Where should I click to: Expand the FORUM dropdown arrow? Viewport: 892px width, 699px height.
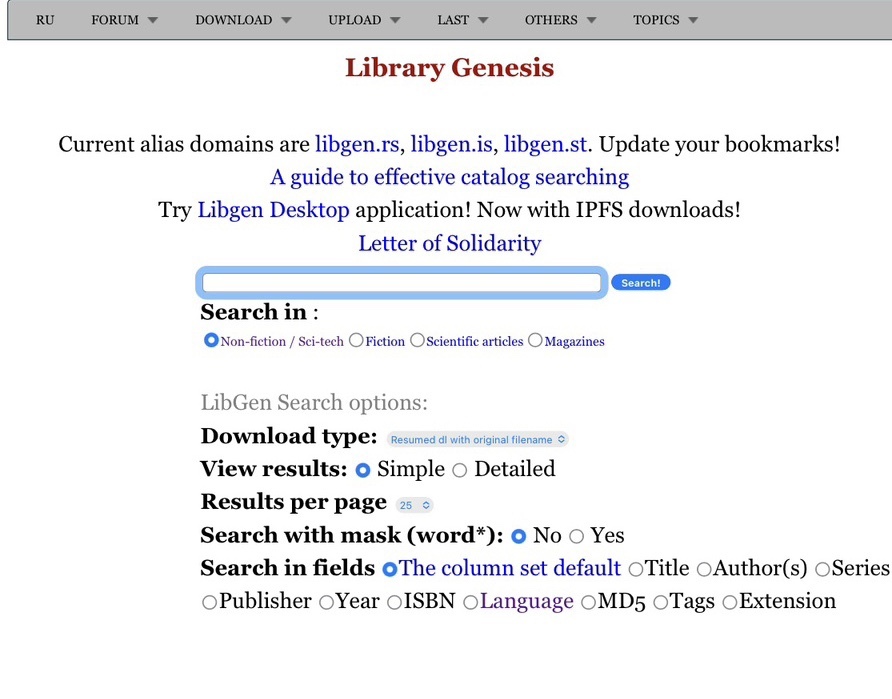click(152, 20)
